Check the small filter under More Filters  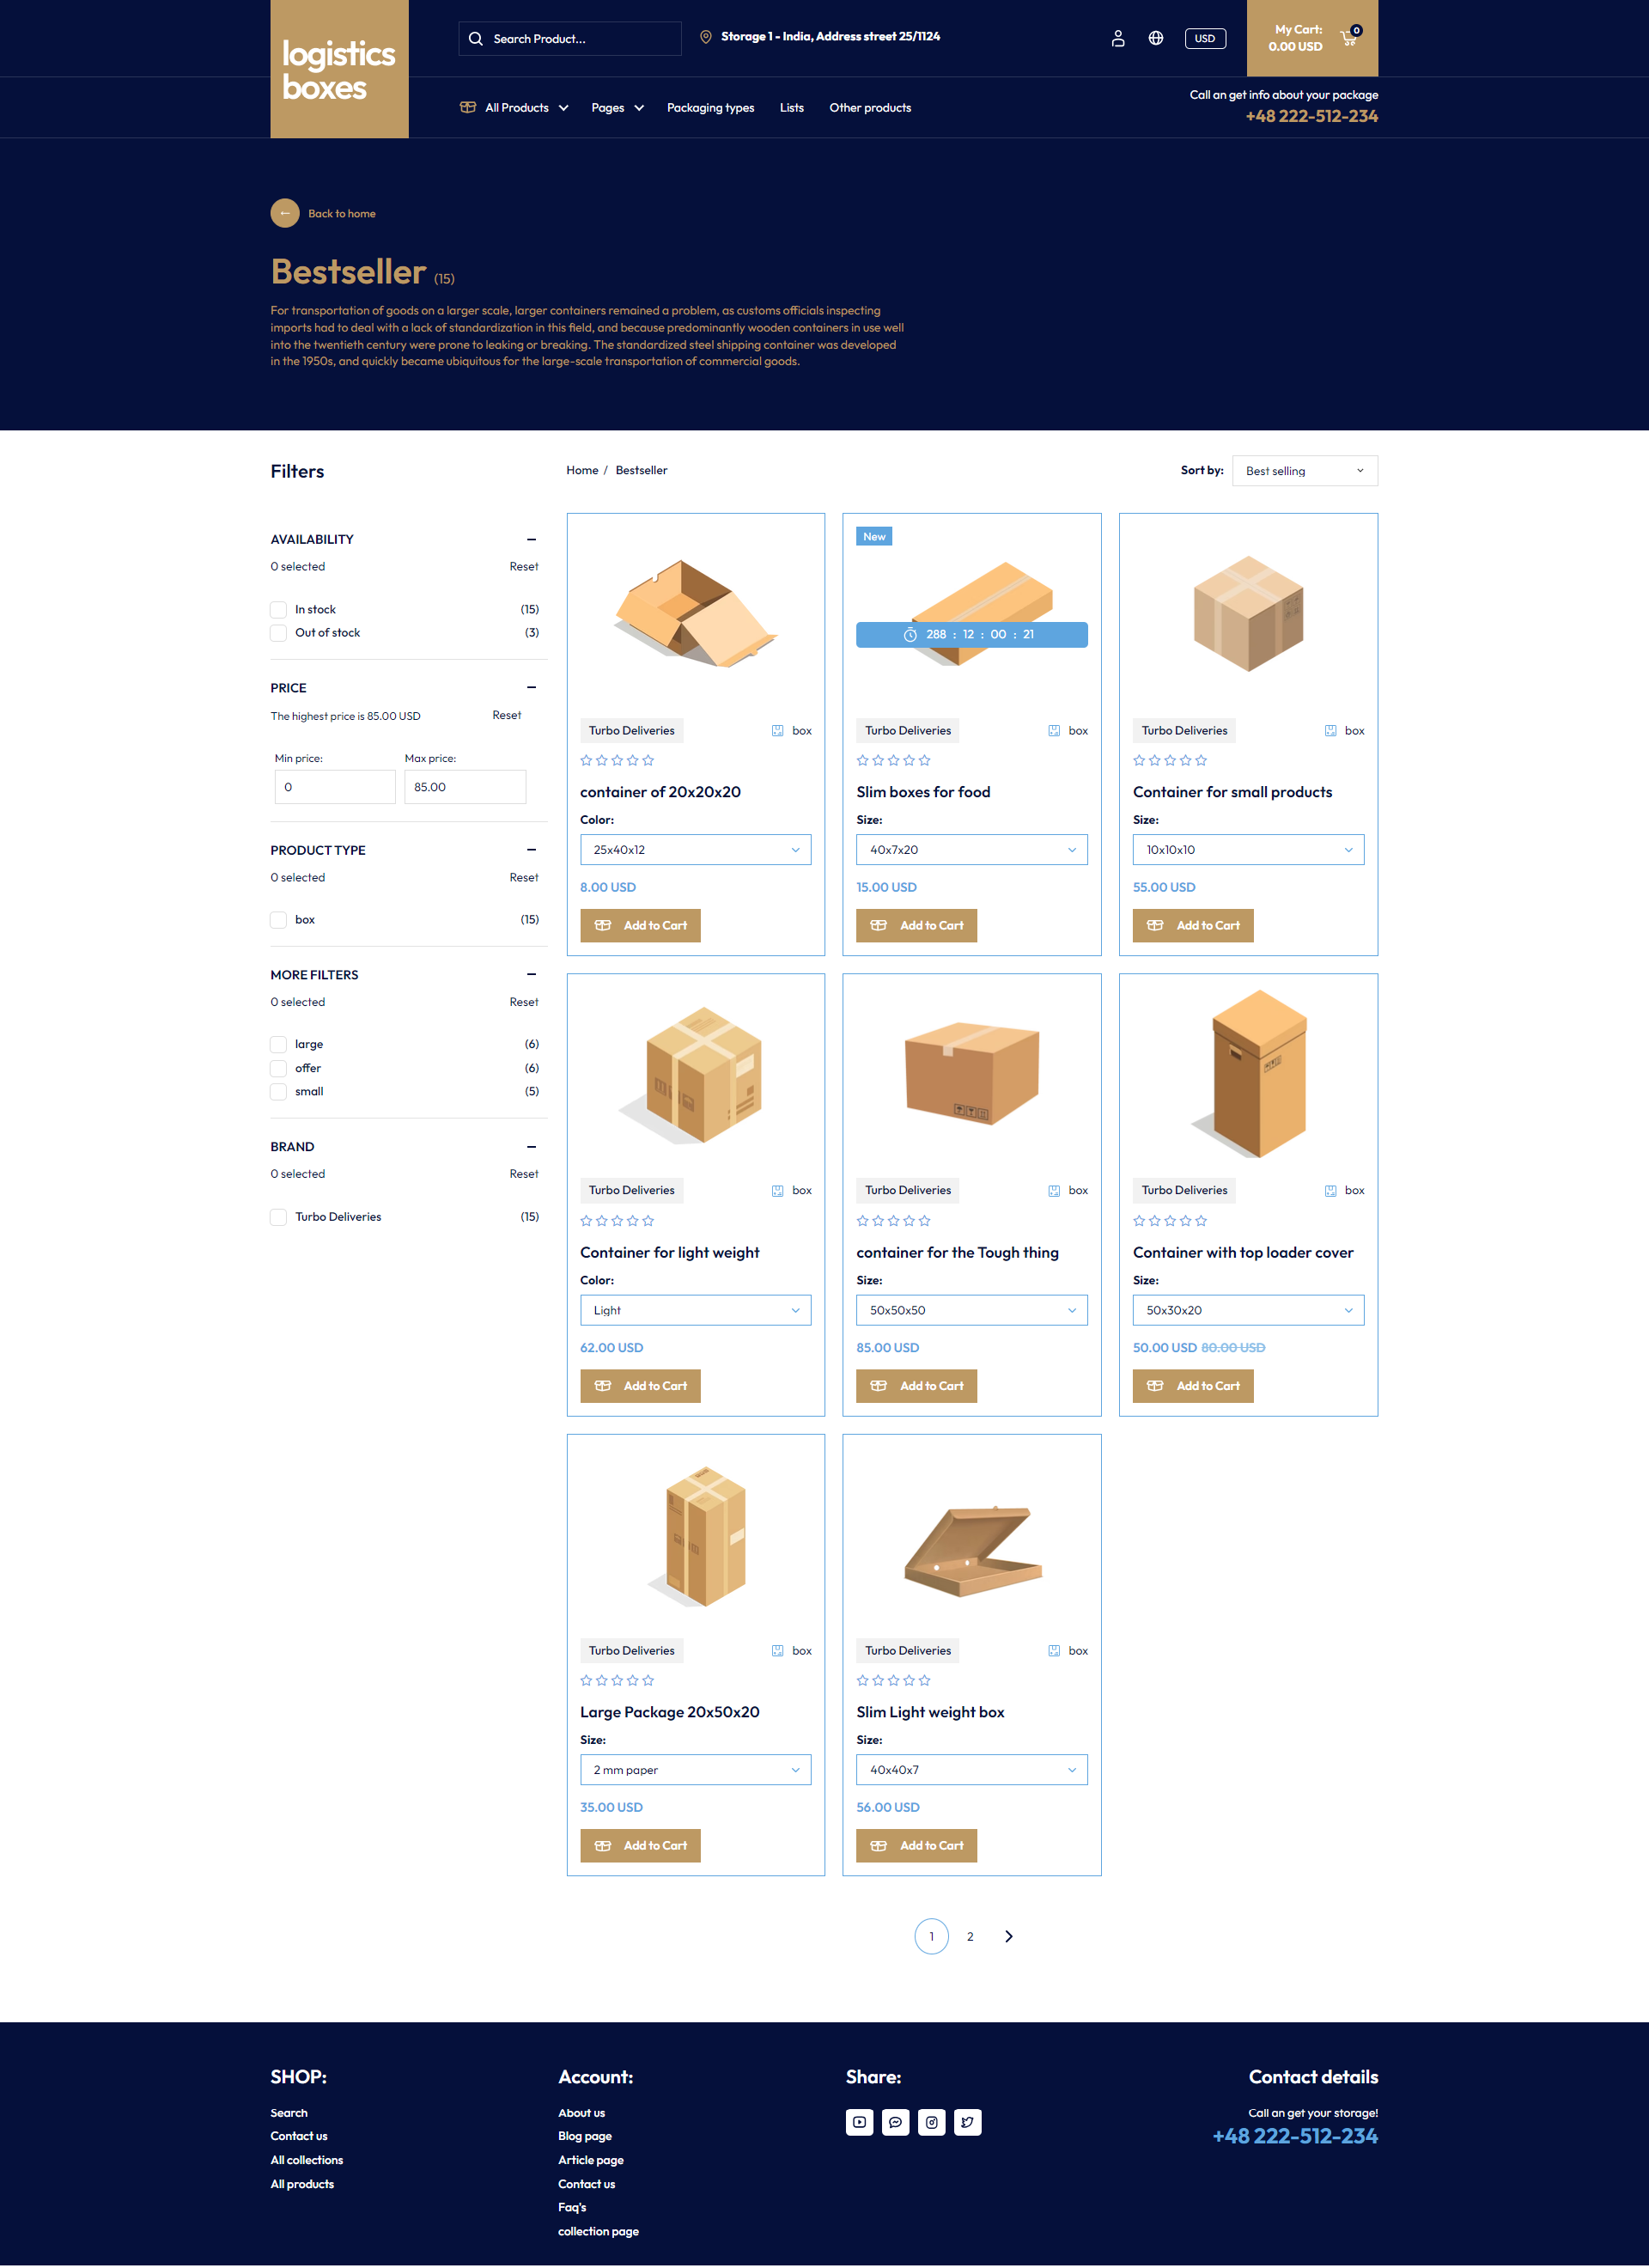click(x=278, y=1092)
